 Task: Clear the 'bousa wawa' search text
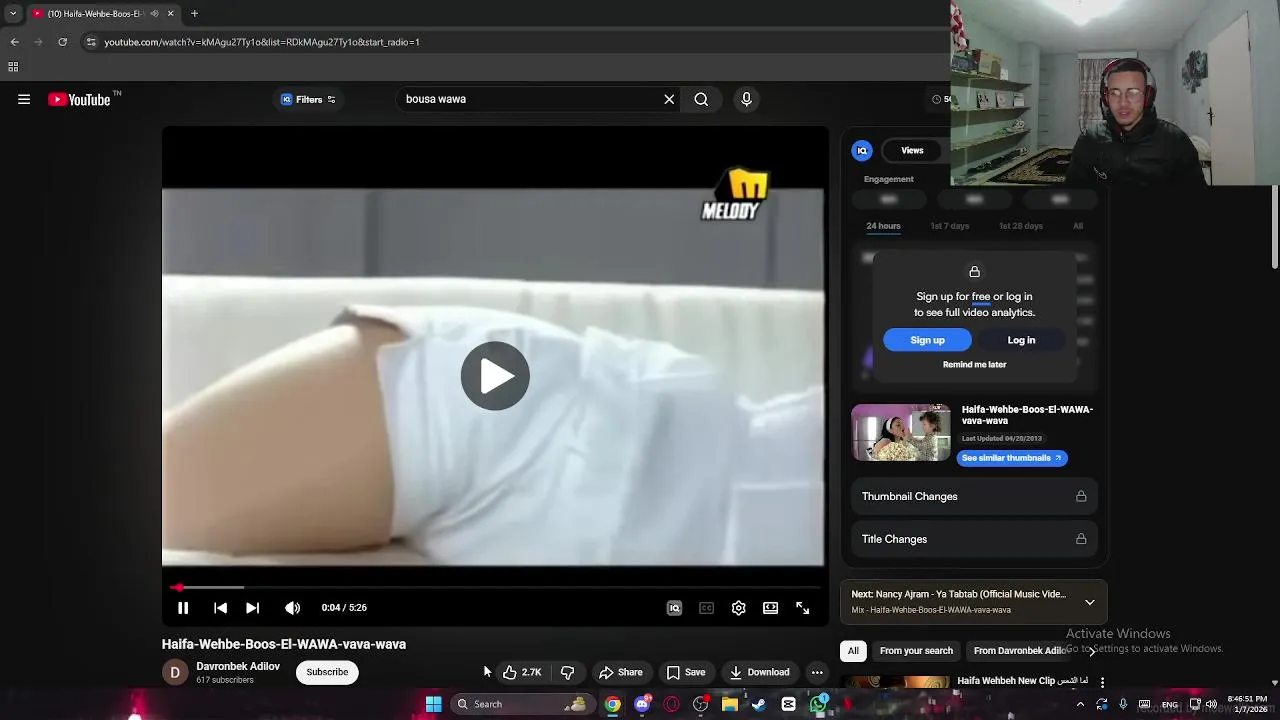669,99
